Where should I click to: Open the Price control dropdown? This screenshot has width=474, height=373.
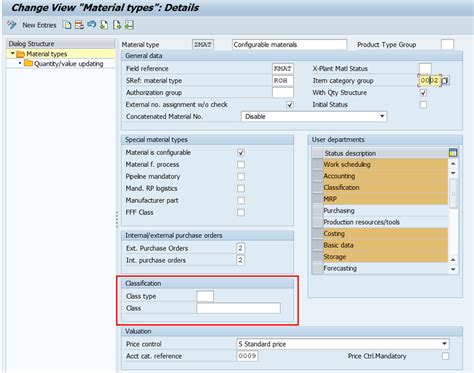click(x=444, y=344)
